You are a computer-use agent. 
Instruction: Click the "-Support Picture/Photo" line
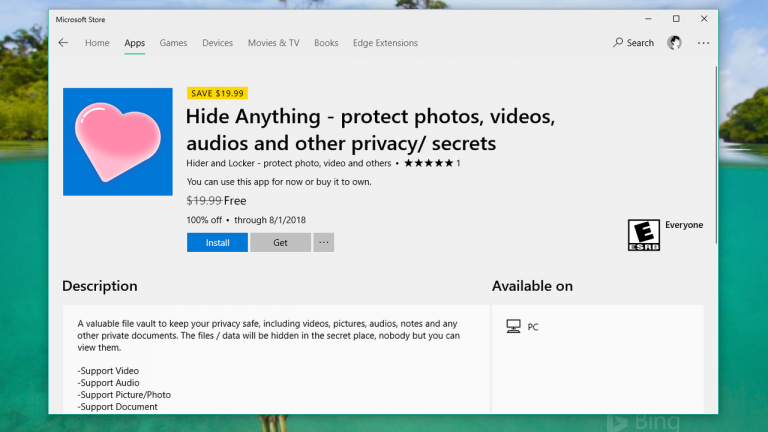124,395
